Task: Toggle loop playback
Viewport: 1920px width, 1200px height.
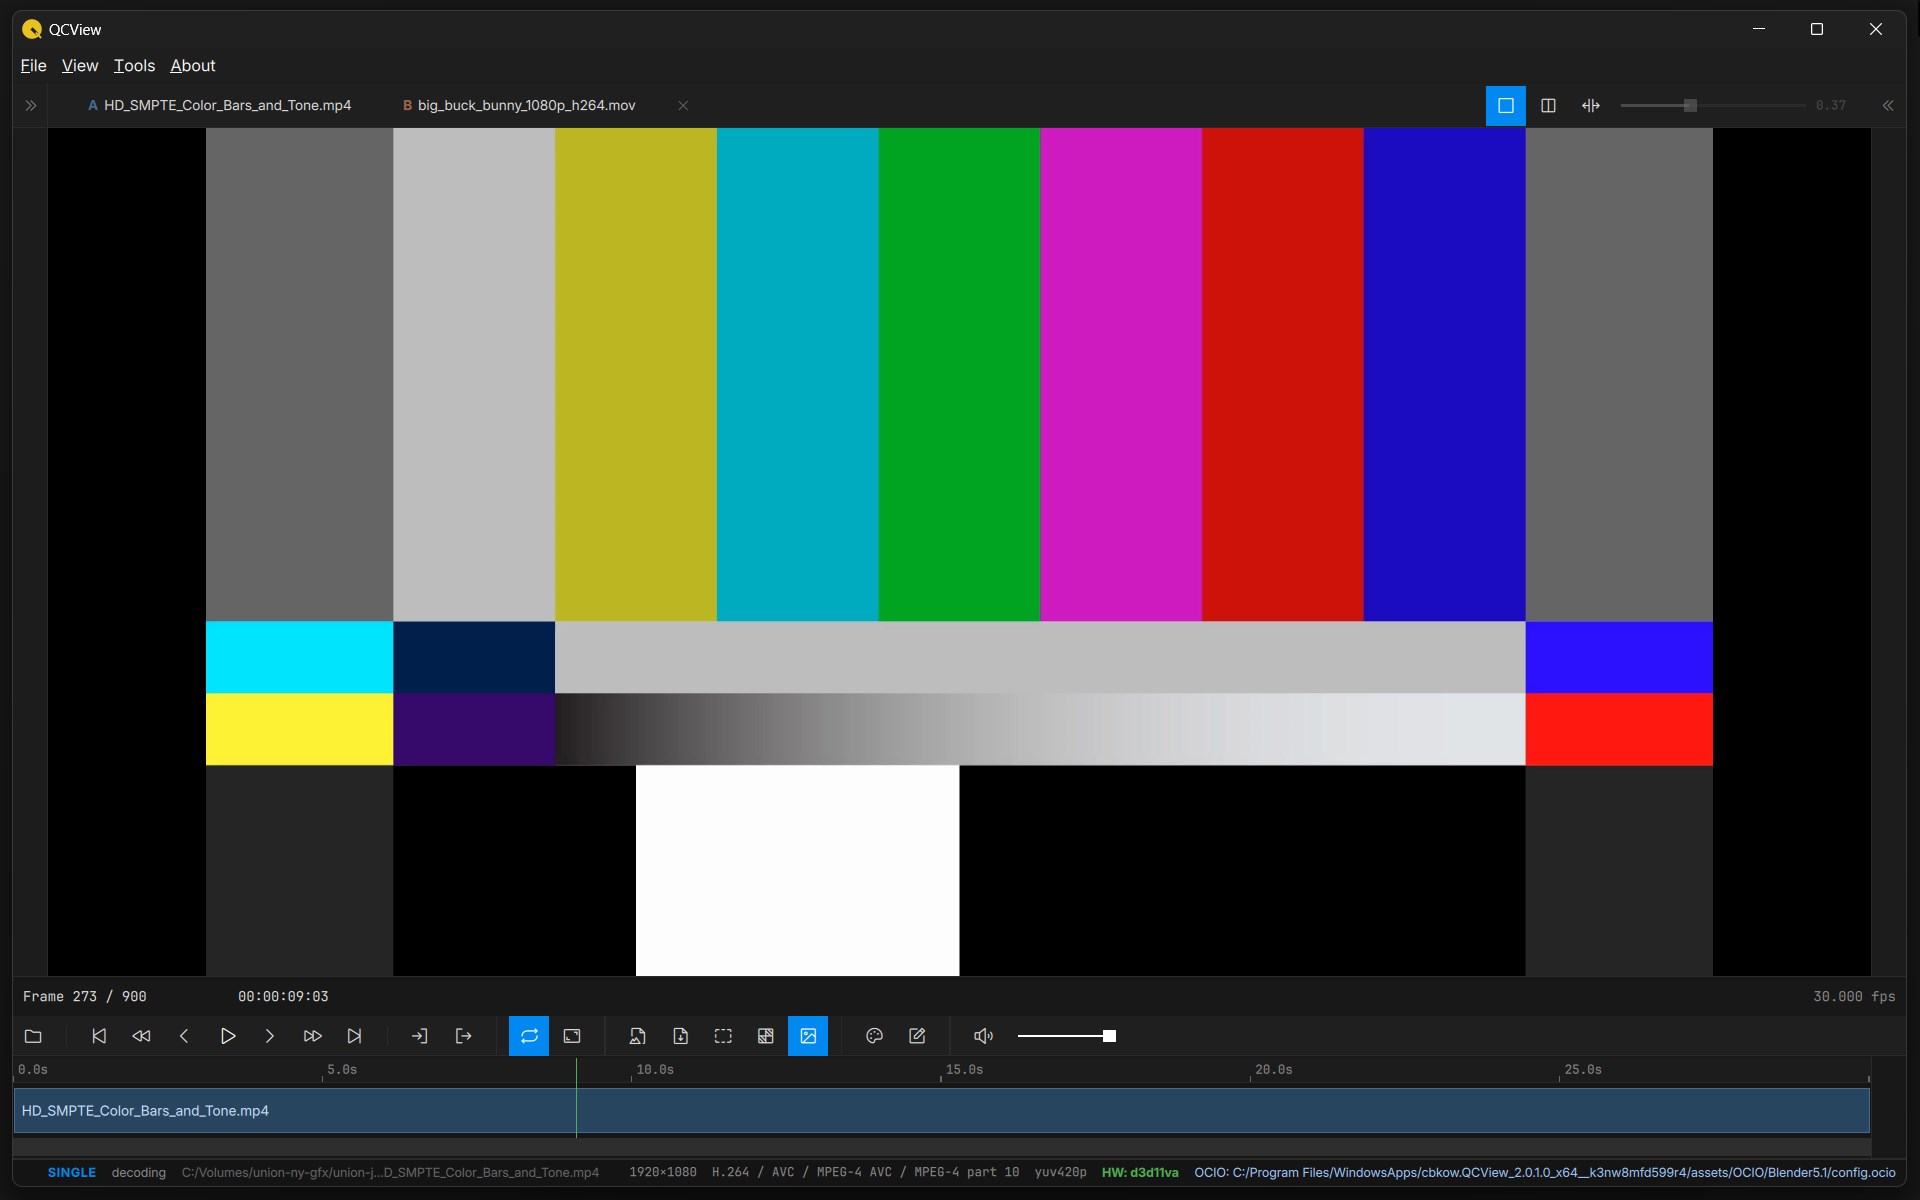Action: pyautogui.click(x=529, y=1036)
